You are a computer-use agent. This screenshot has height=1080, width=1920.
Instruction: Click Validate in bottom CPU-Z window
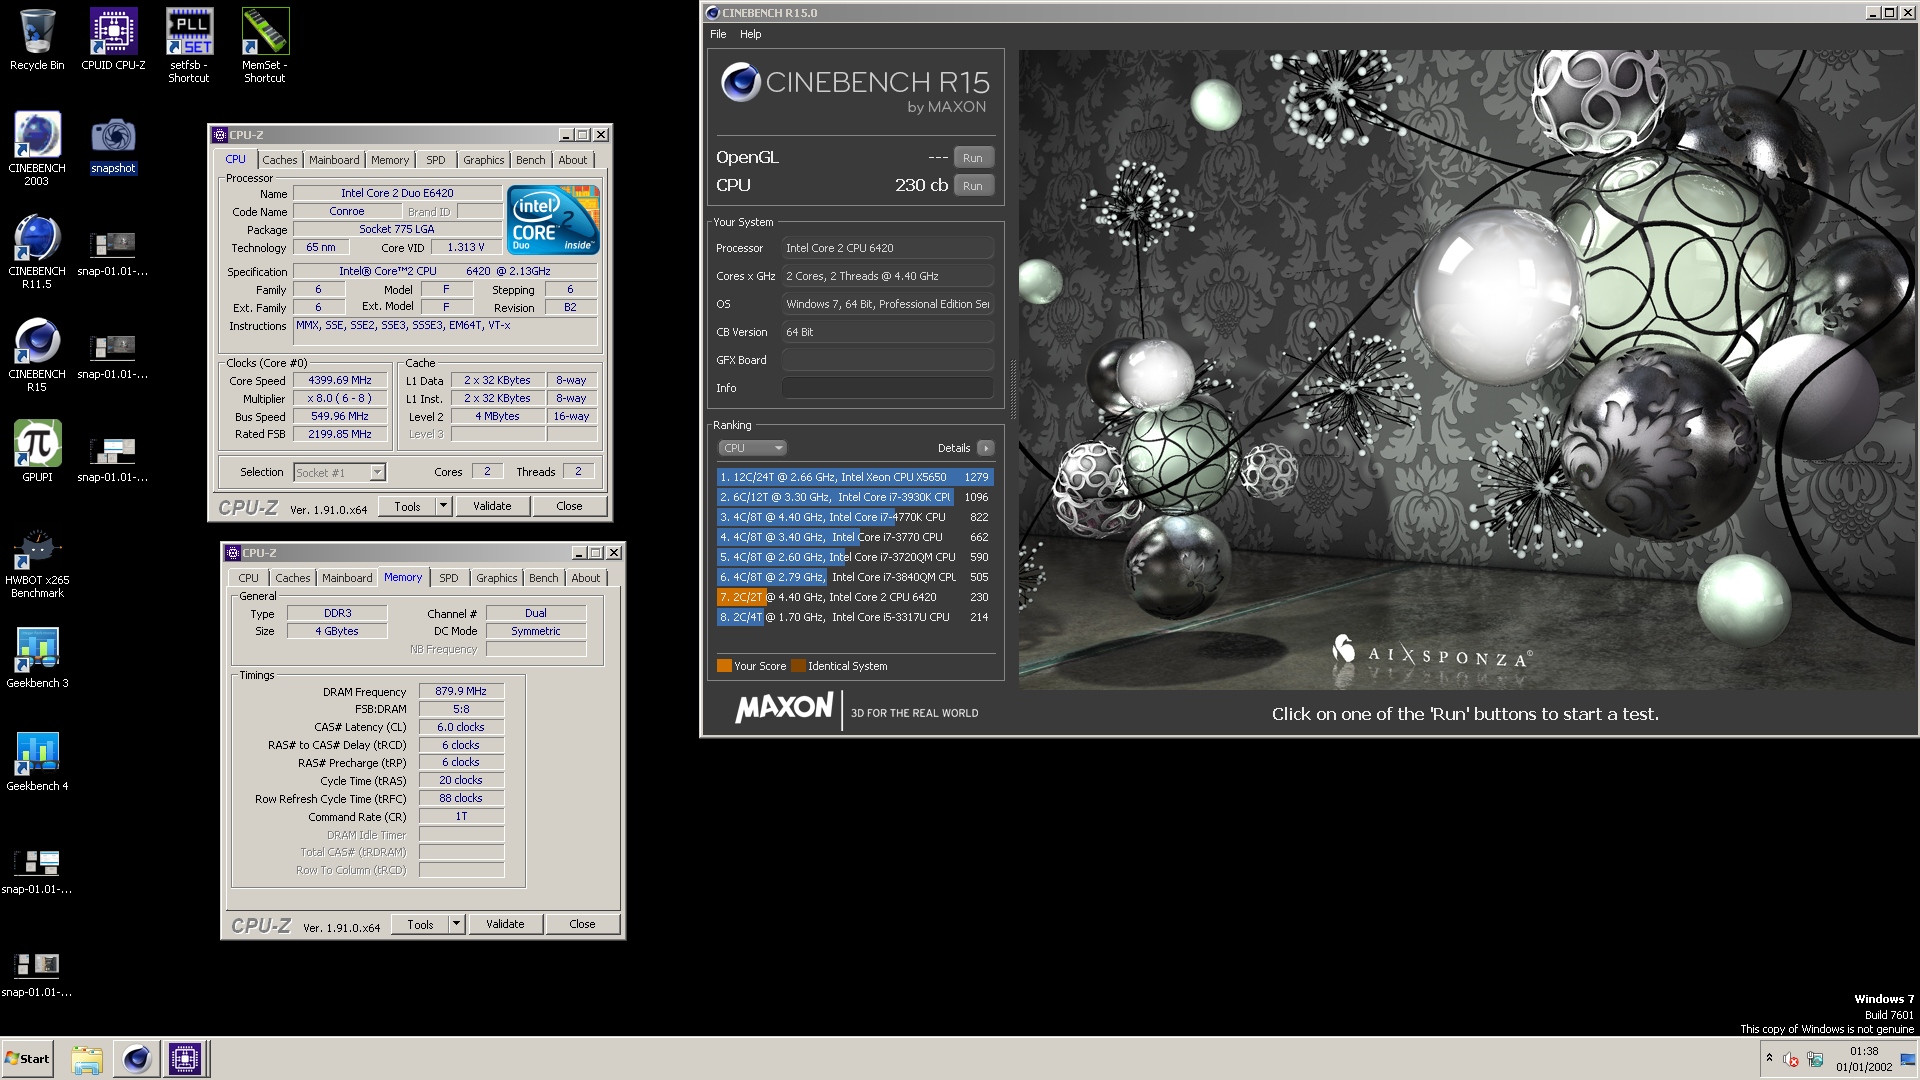coord(505,924)
